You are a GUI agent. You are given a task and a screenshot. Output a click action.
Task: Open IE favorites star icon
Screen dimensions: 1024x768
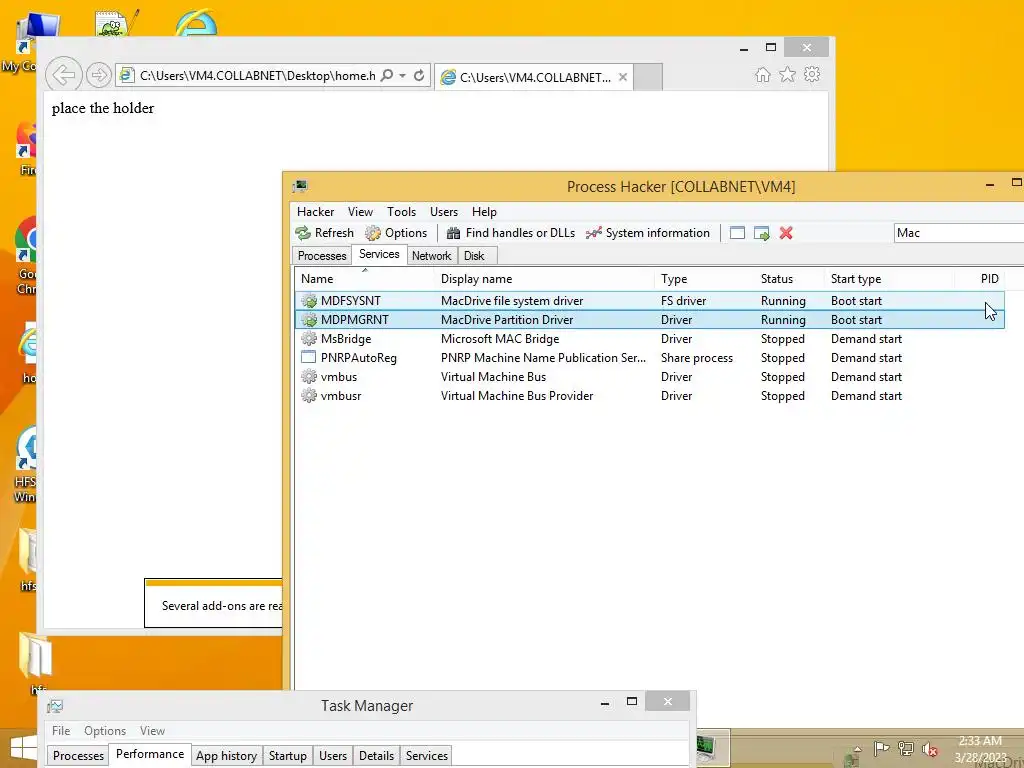coord(788,74)
